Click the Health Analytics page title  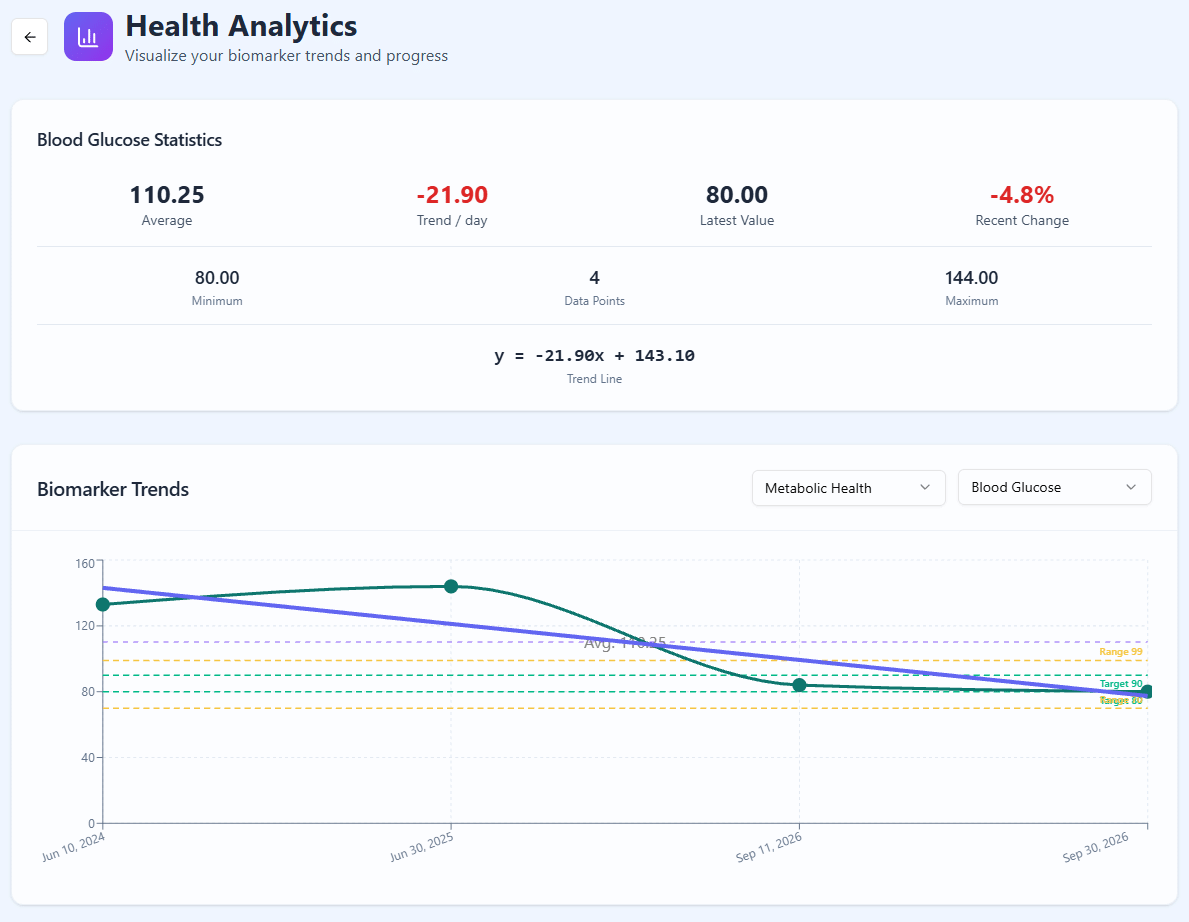pyautogui.click(x=241, y=26)
